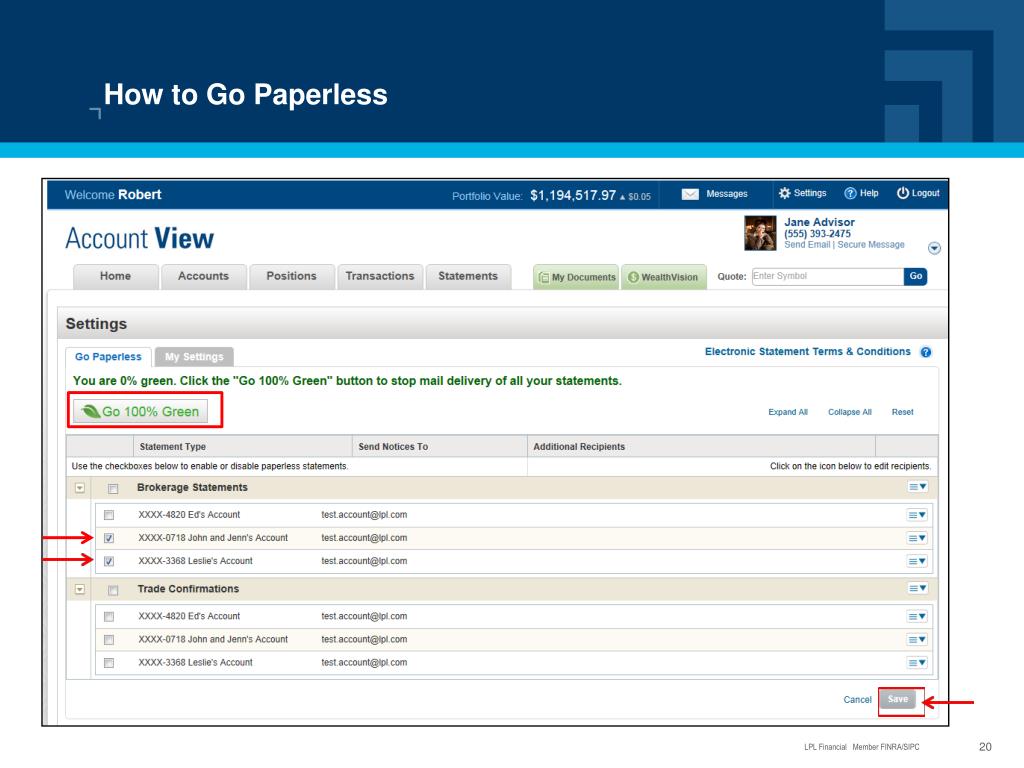Check John and Jenn's trade confirmations checkbox

109,640
